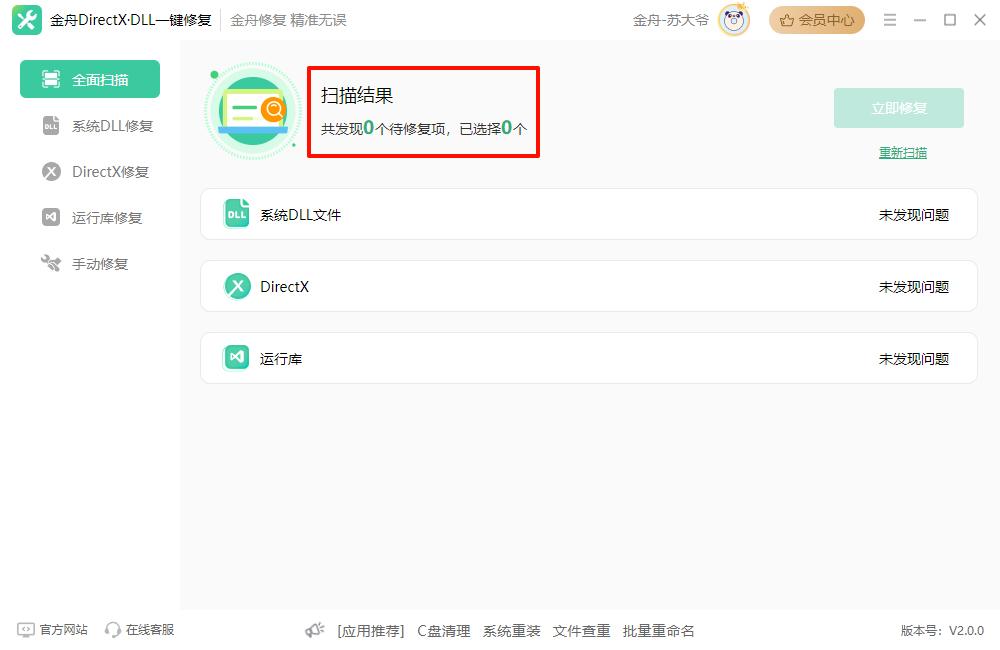1000x650 pixels.
Task: Click the 金舟 app logo icon
Action: point(27,20)
